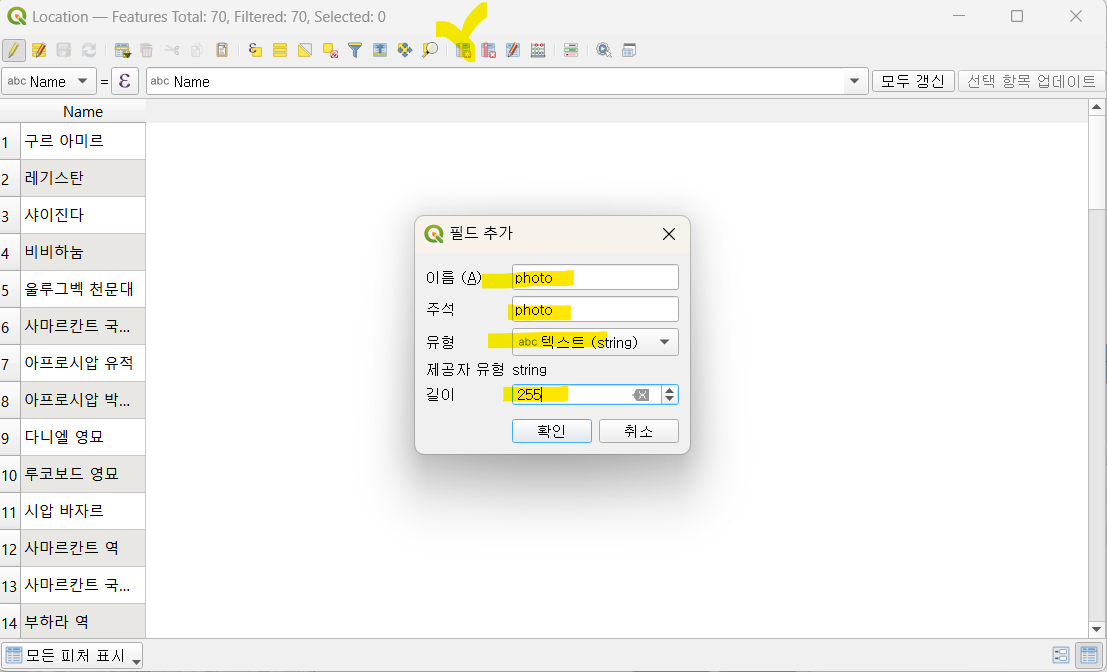Click the delete selected features trash icon
This screenshot has height=672, width=1107.
click(x=146, y=50)
